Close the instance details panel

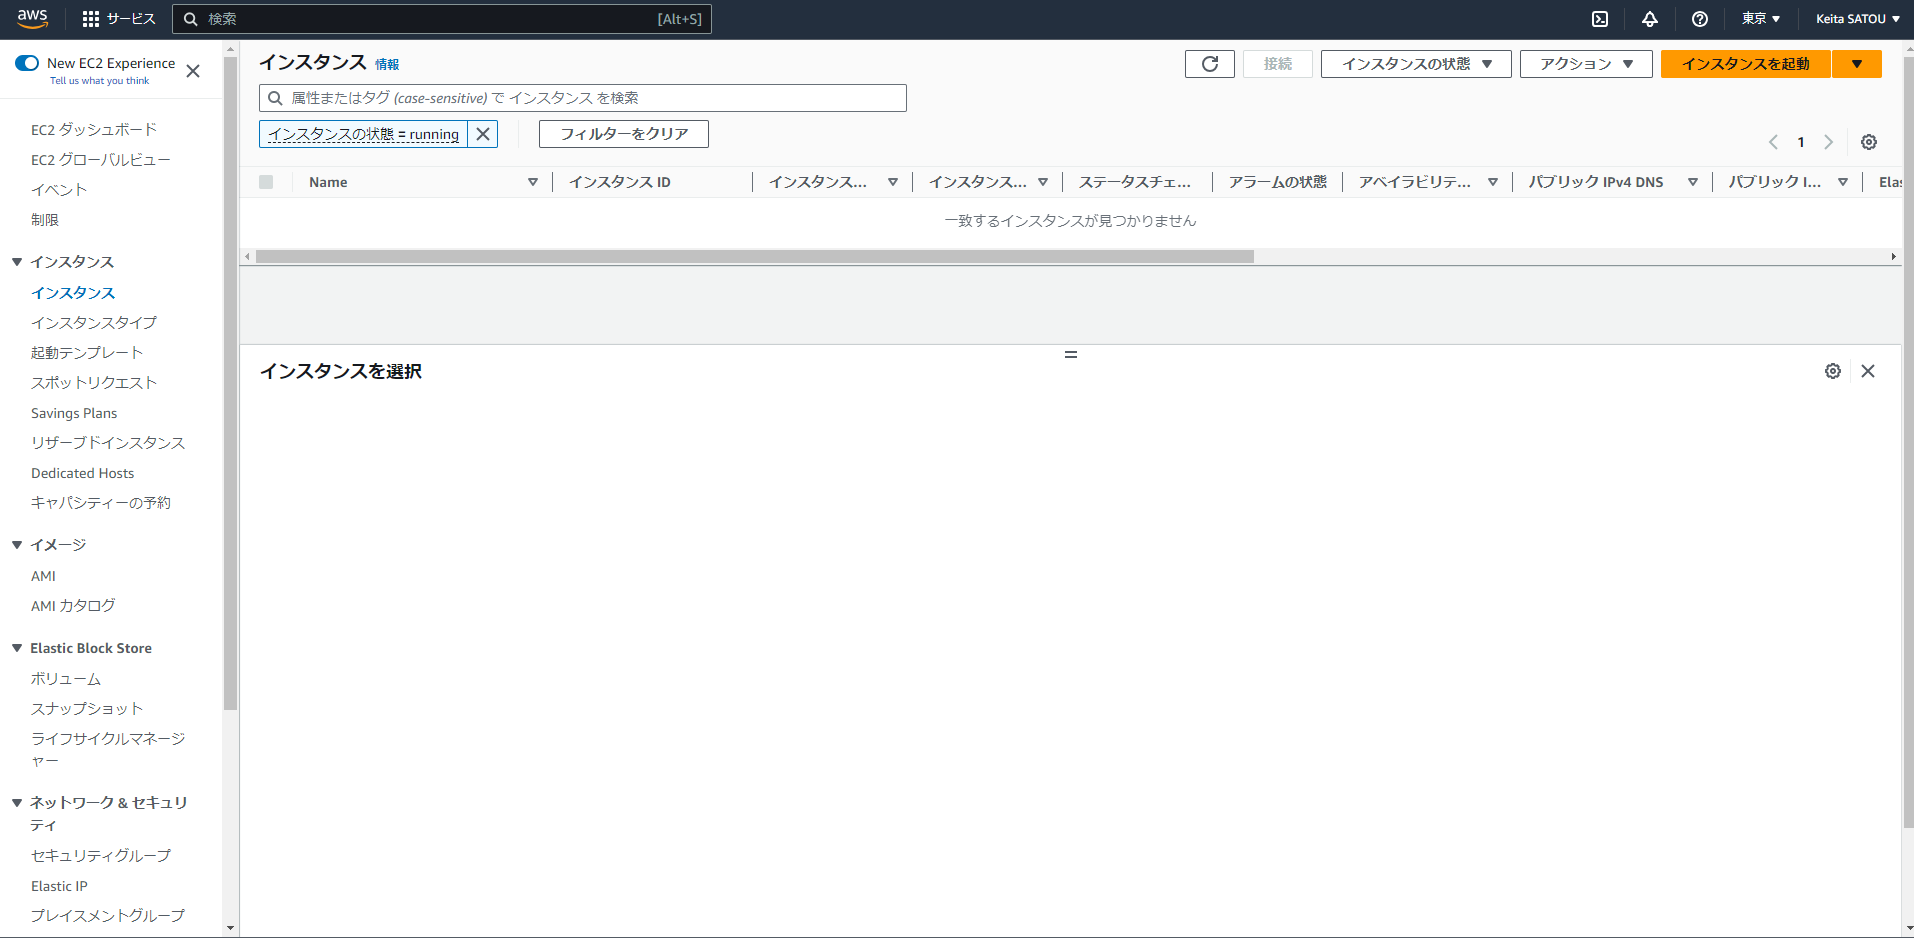(x=1868, y=371)
